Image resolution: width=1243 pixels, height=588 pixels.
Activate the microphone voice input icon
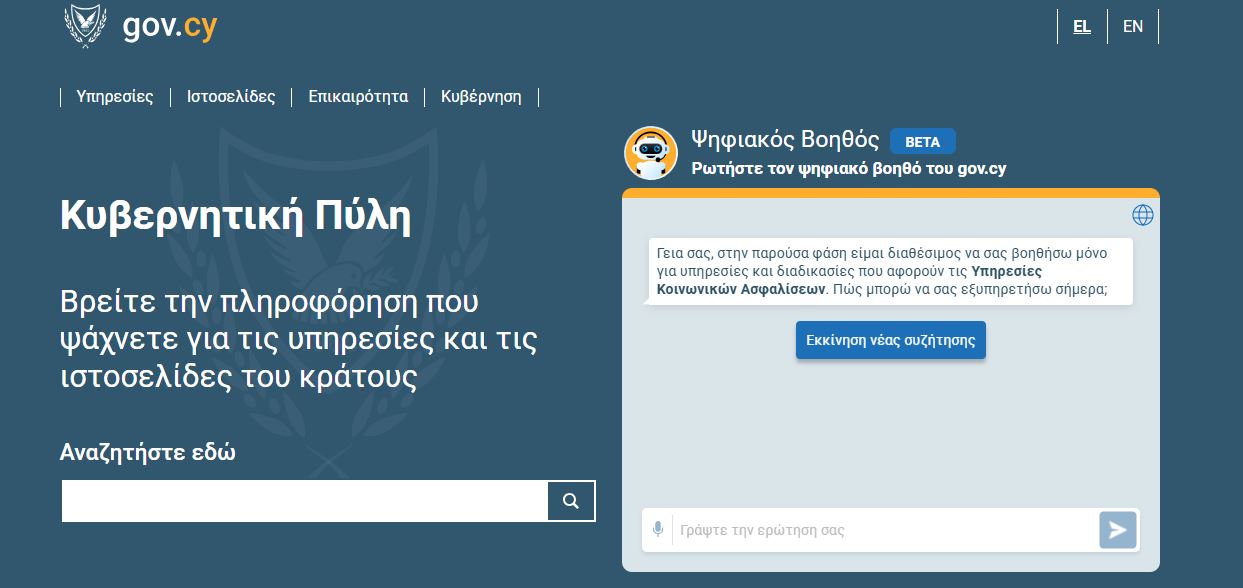tap(657, 529)
